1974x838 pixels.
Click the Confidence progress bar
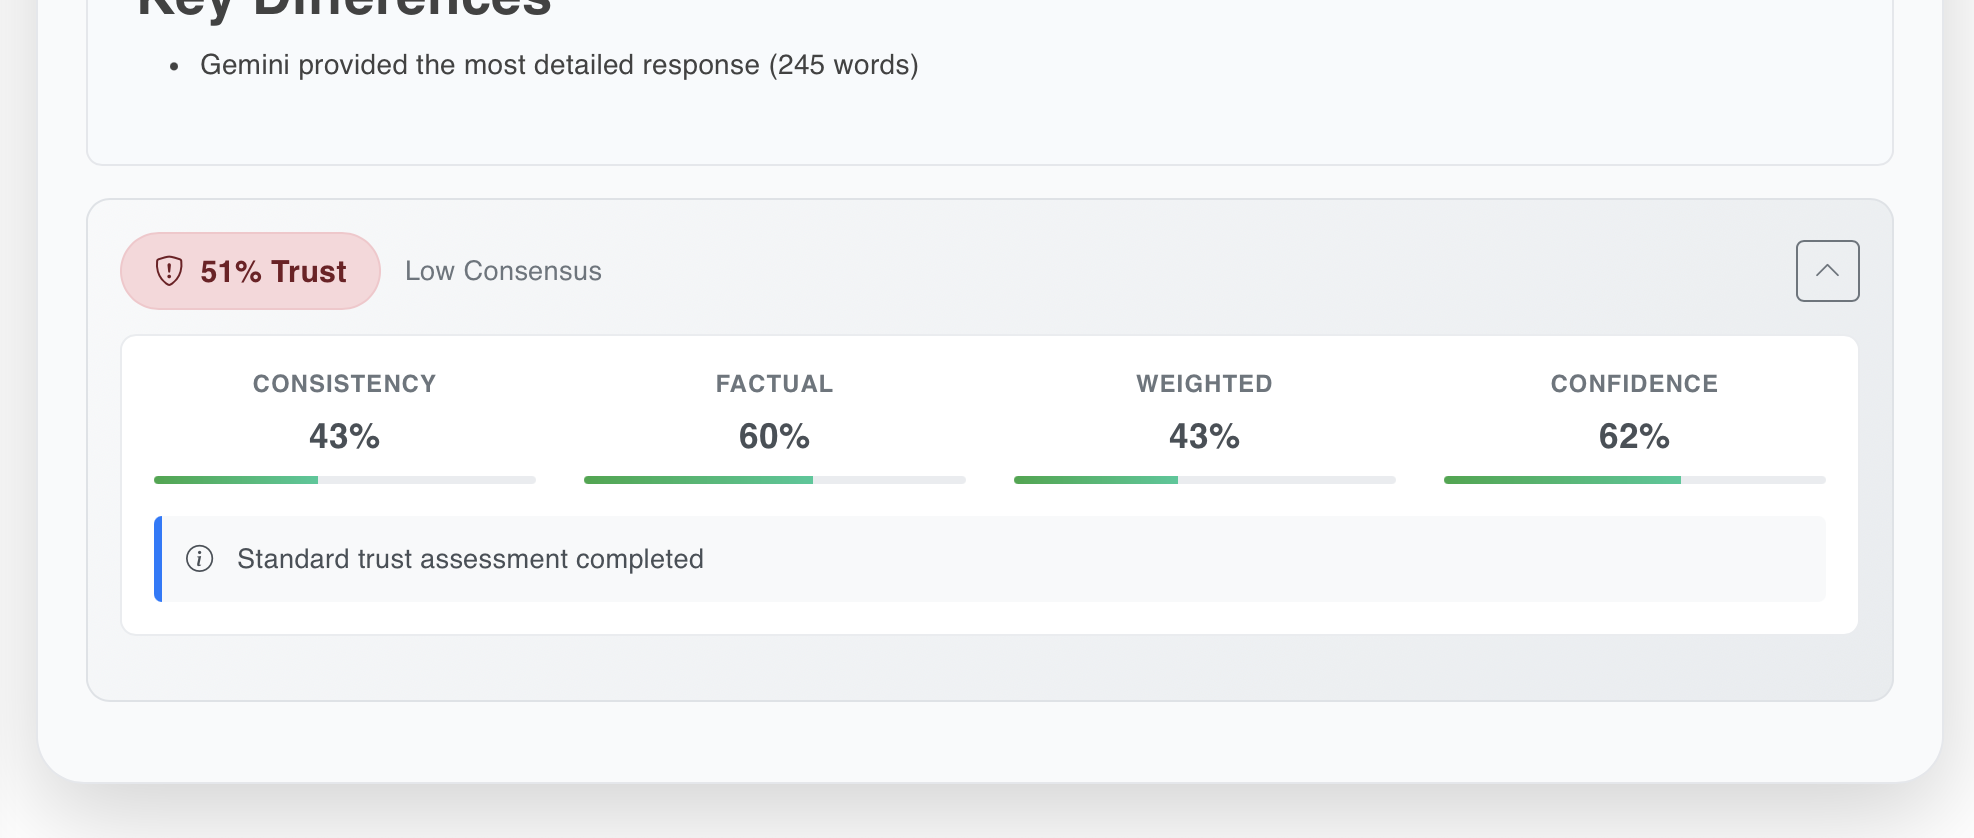1634,480
